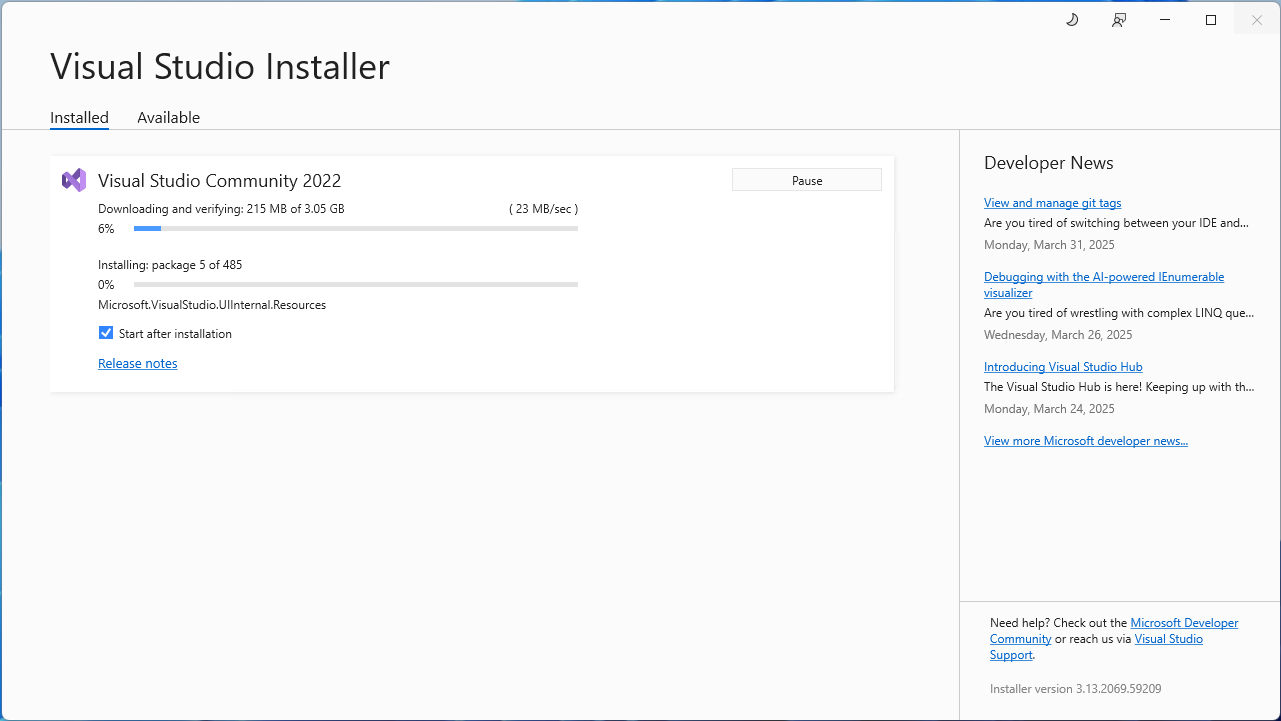Click Downloading and verifying 215 MB status
Screen dimensions: 1281x721
[x=221, y=209]
